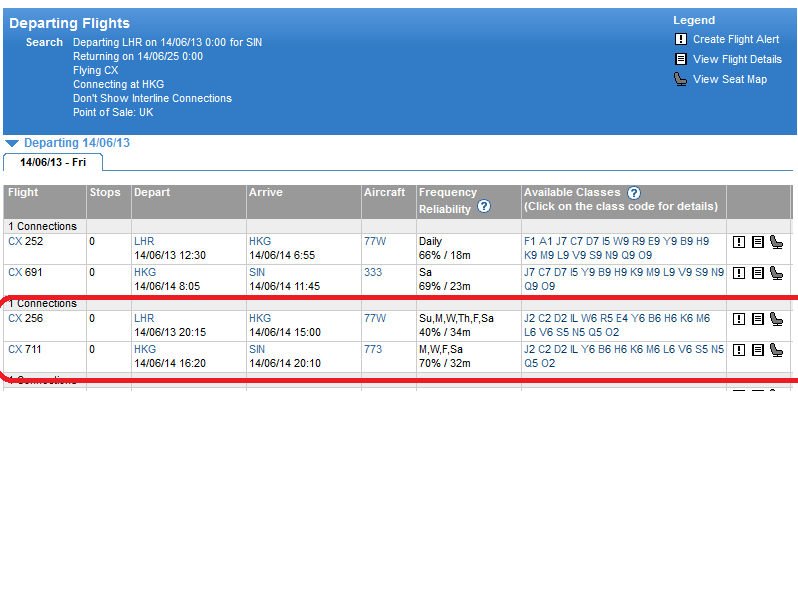The width and height of the screenshot is (798, 614).
Task: Open flight number CX 711 link
Action: (15, 350)
